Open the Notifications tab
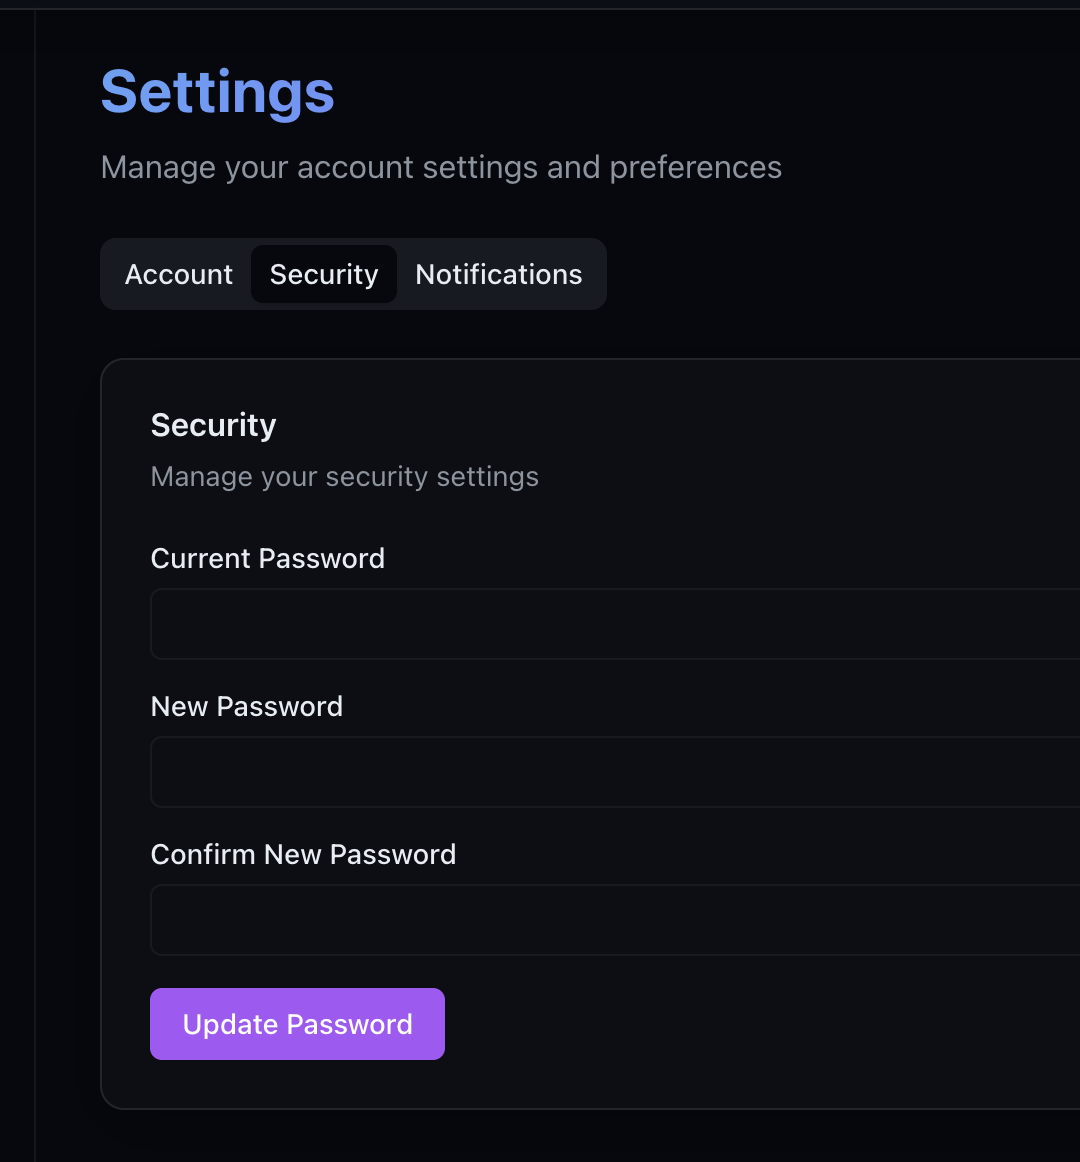The image size is (1080, 1162). pyautogui.click(x=498, y=274)
